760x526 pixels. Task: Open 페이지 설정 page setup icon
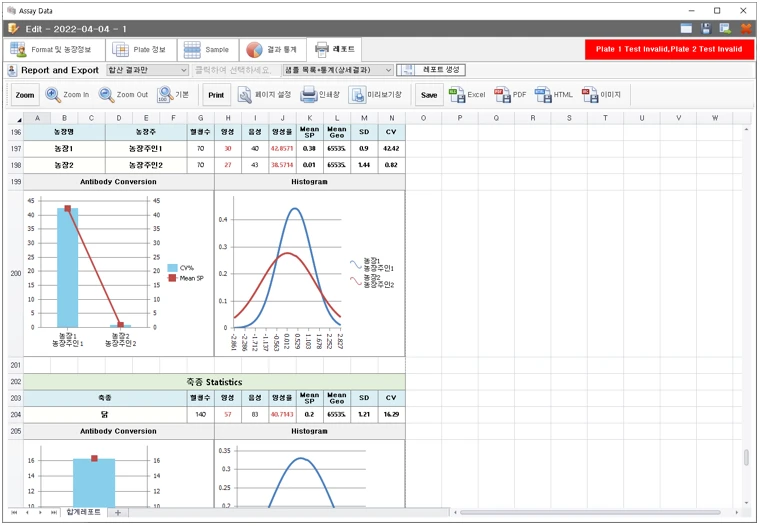(x=244, y=95)
